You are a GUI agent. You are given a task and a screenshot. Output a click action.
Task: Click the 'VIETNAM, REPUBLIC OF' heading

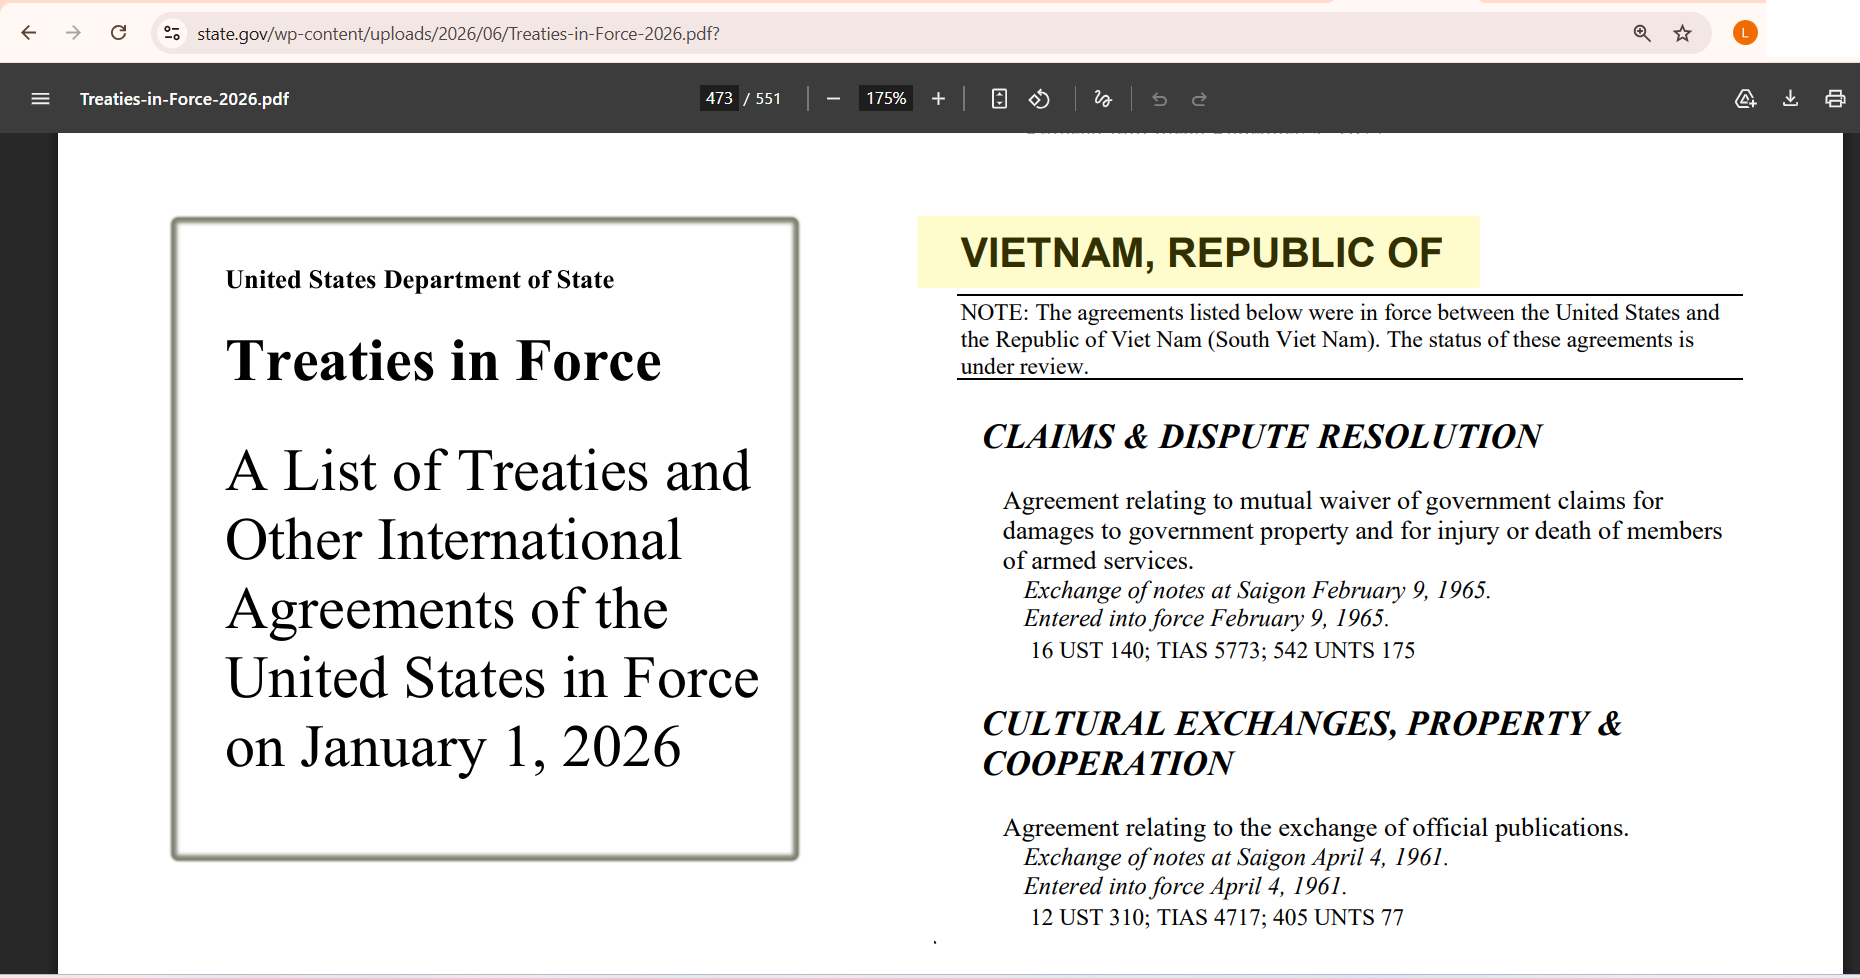pyautogui.click(x=1201, y=253)
